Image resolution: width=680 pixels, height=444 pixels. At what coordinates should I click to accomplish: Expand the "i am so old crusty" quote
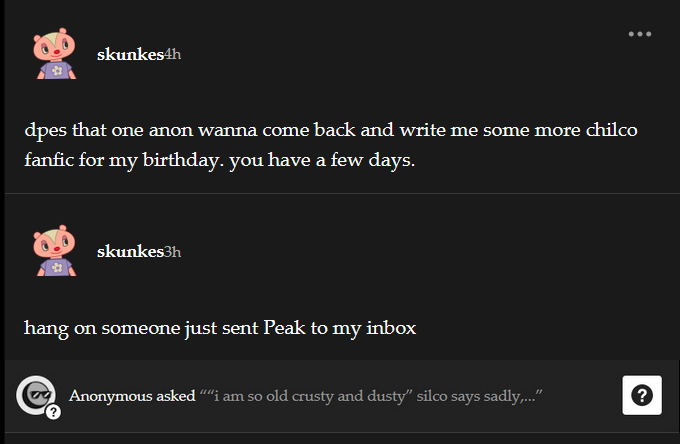pyautogui.click(x=370, y=396)
